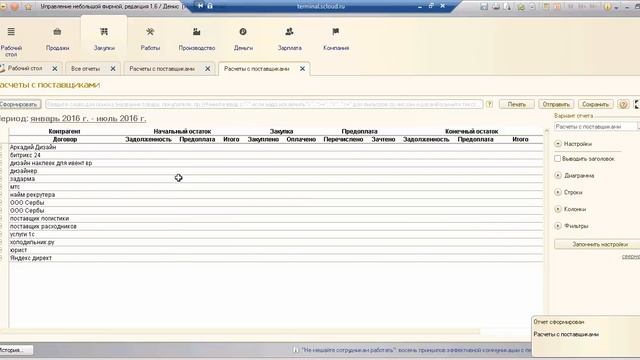Open the Рабочий стол section icon
This screenshot has height=360, width=640.
[11, 32]
